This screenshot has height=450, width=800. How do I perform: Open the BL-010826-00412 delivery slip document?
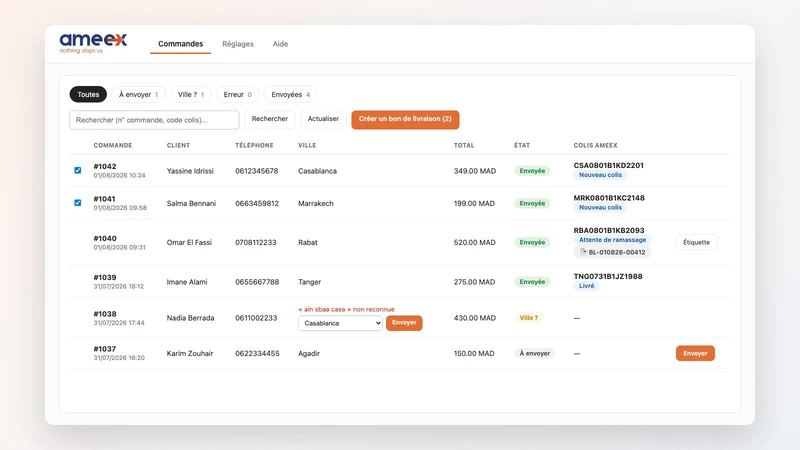(612, 252)
